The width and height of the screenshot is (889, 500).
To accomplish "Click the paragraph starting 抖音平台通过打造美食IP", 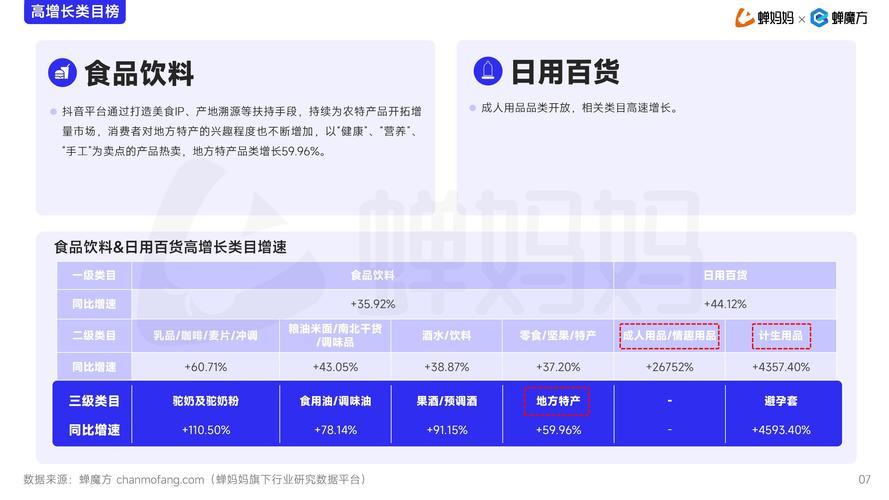I will [242, 132].
